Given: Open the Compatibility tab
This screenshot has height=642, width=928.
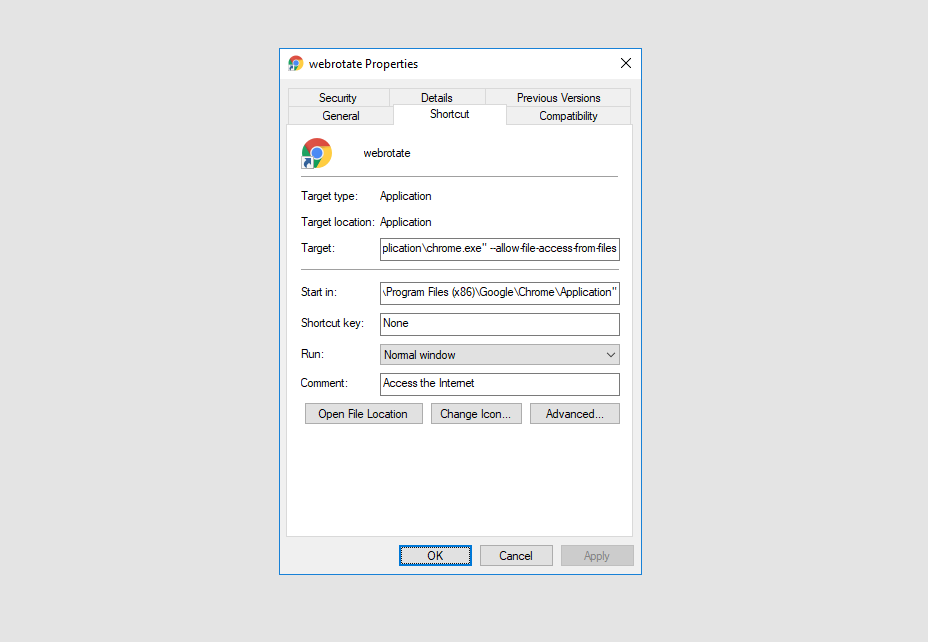Looking at the screenshot, I should [x=568, y=116].
